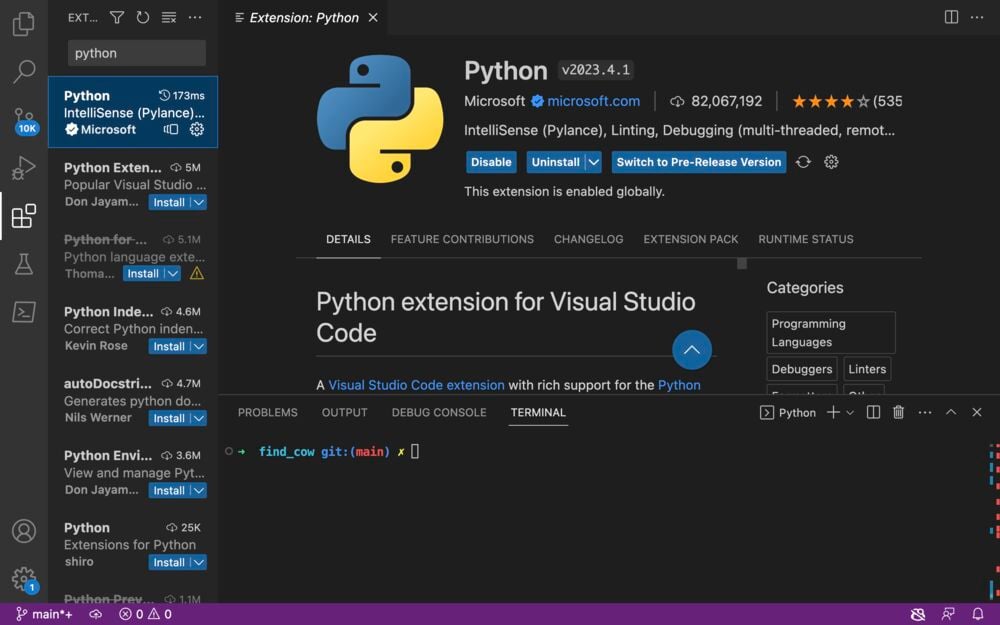Switch to the Debug Console panel
The height and width of the screenshot is (625, 1000).
438,412
